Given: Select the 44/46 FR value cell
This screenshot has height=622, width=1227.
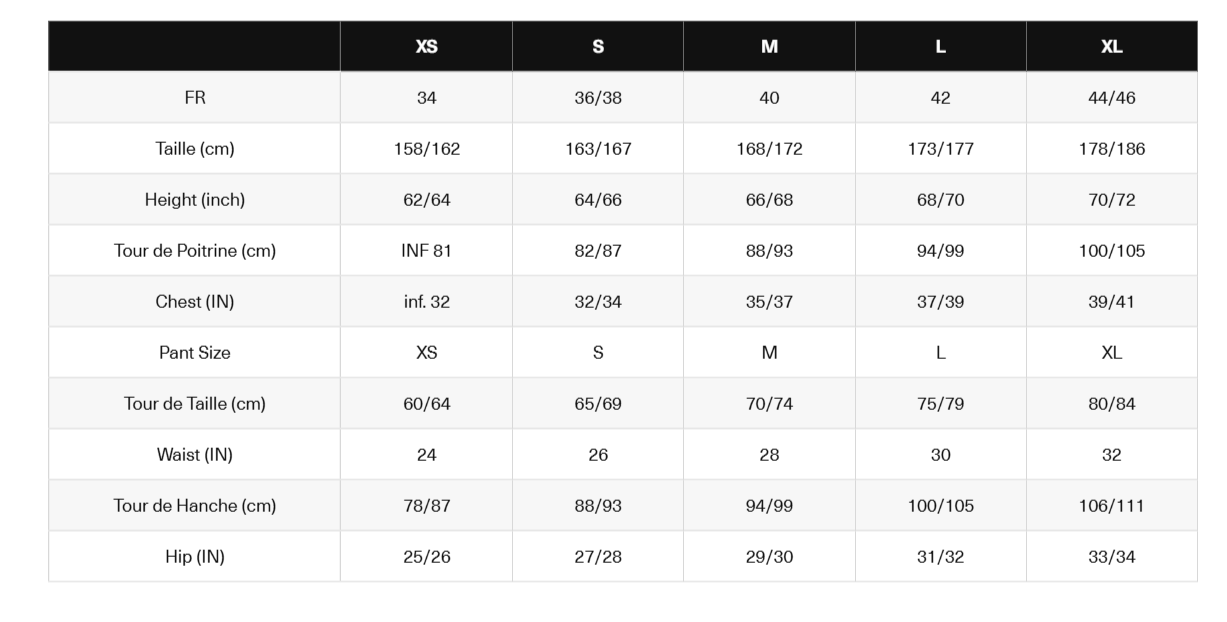Looking at the screenshot, I should 1112,98.
